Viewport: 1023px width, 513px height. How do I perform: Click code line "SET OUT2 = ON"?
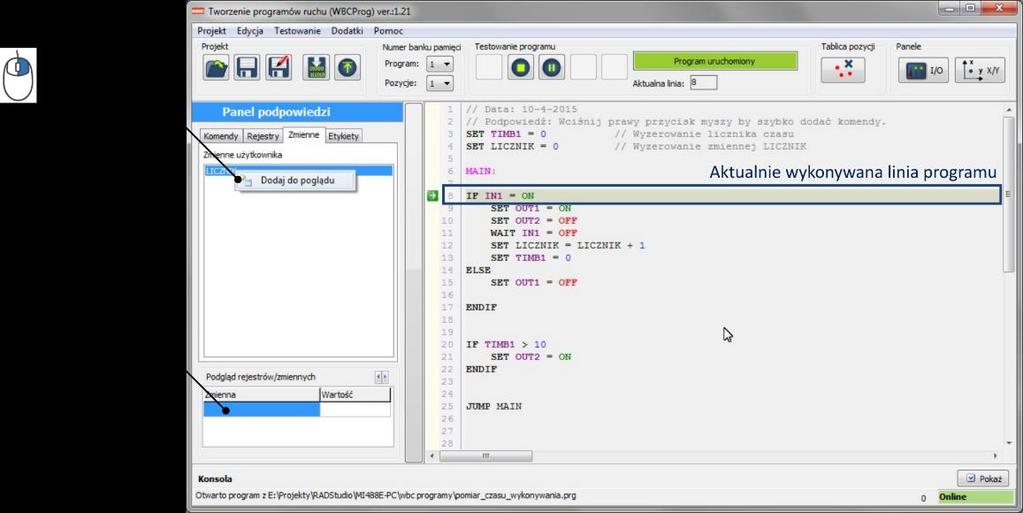pos(530,357)
